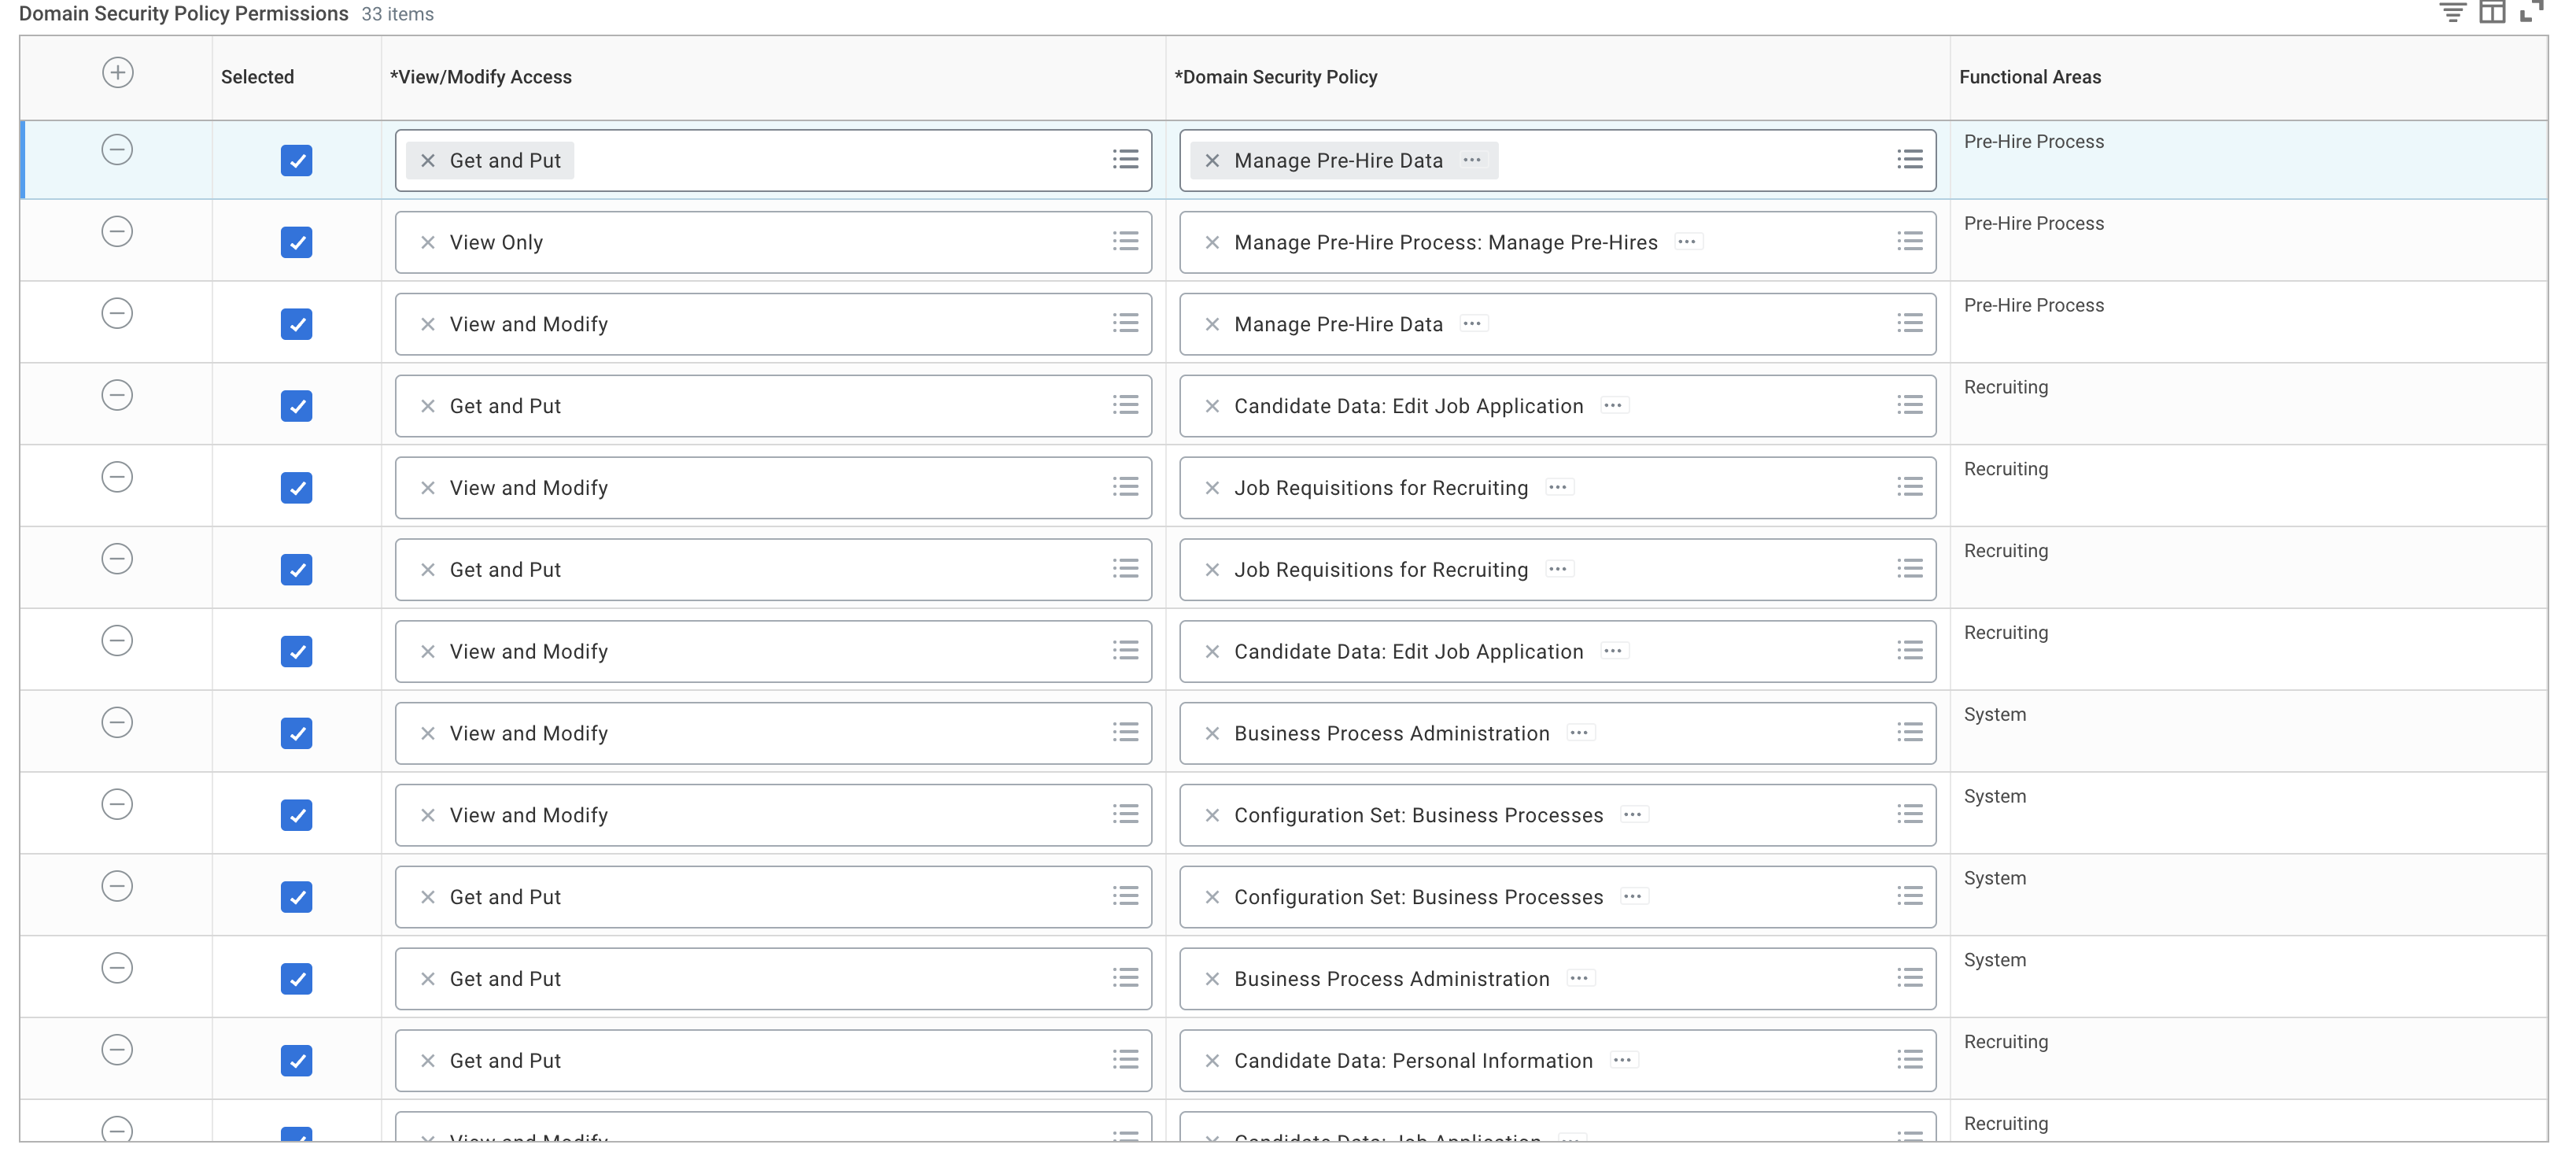The width and height of the screenshot is (2576, 1163).
Task: Click the Domain Security Policy column header
Action: click(x=1276, y=77)
